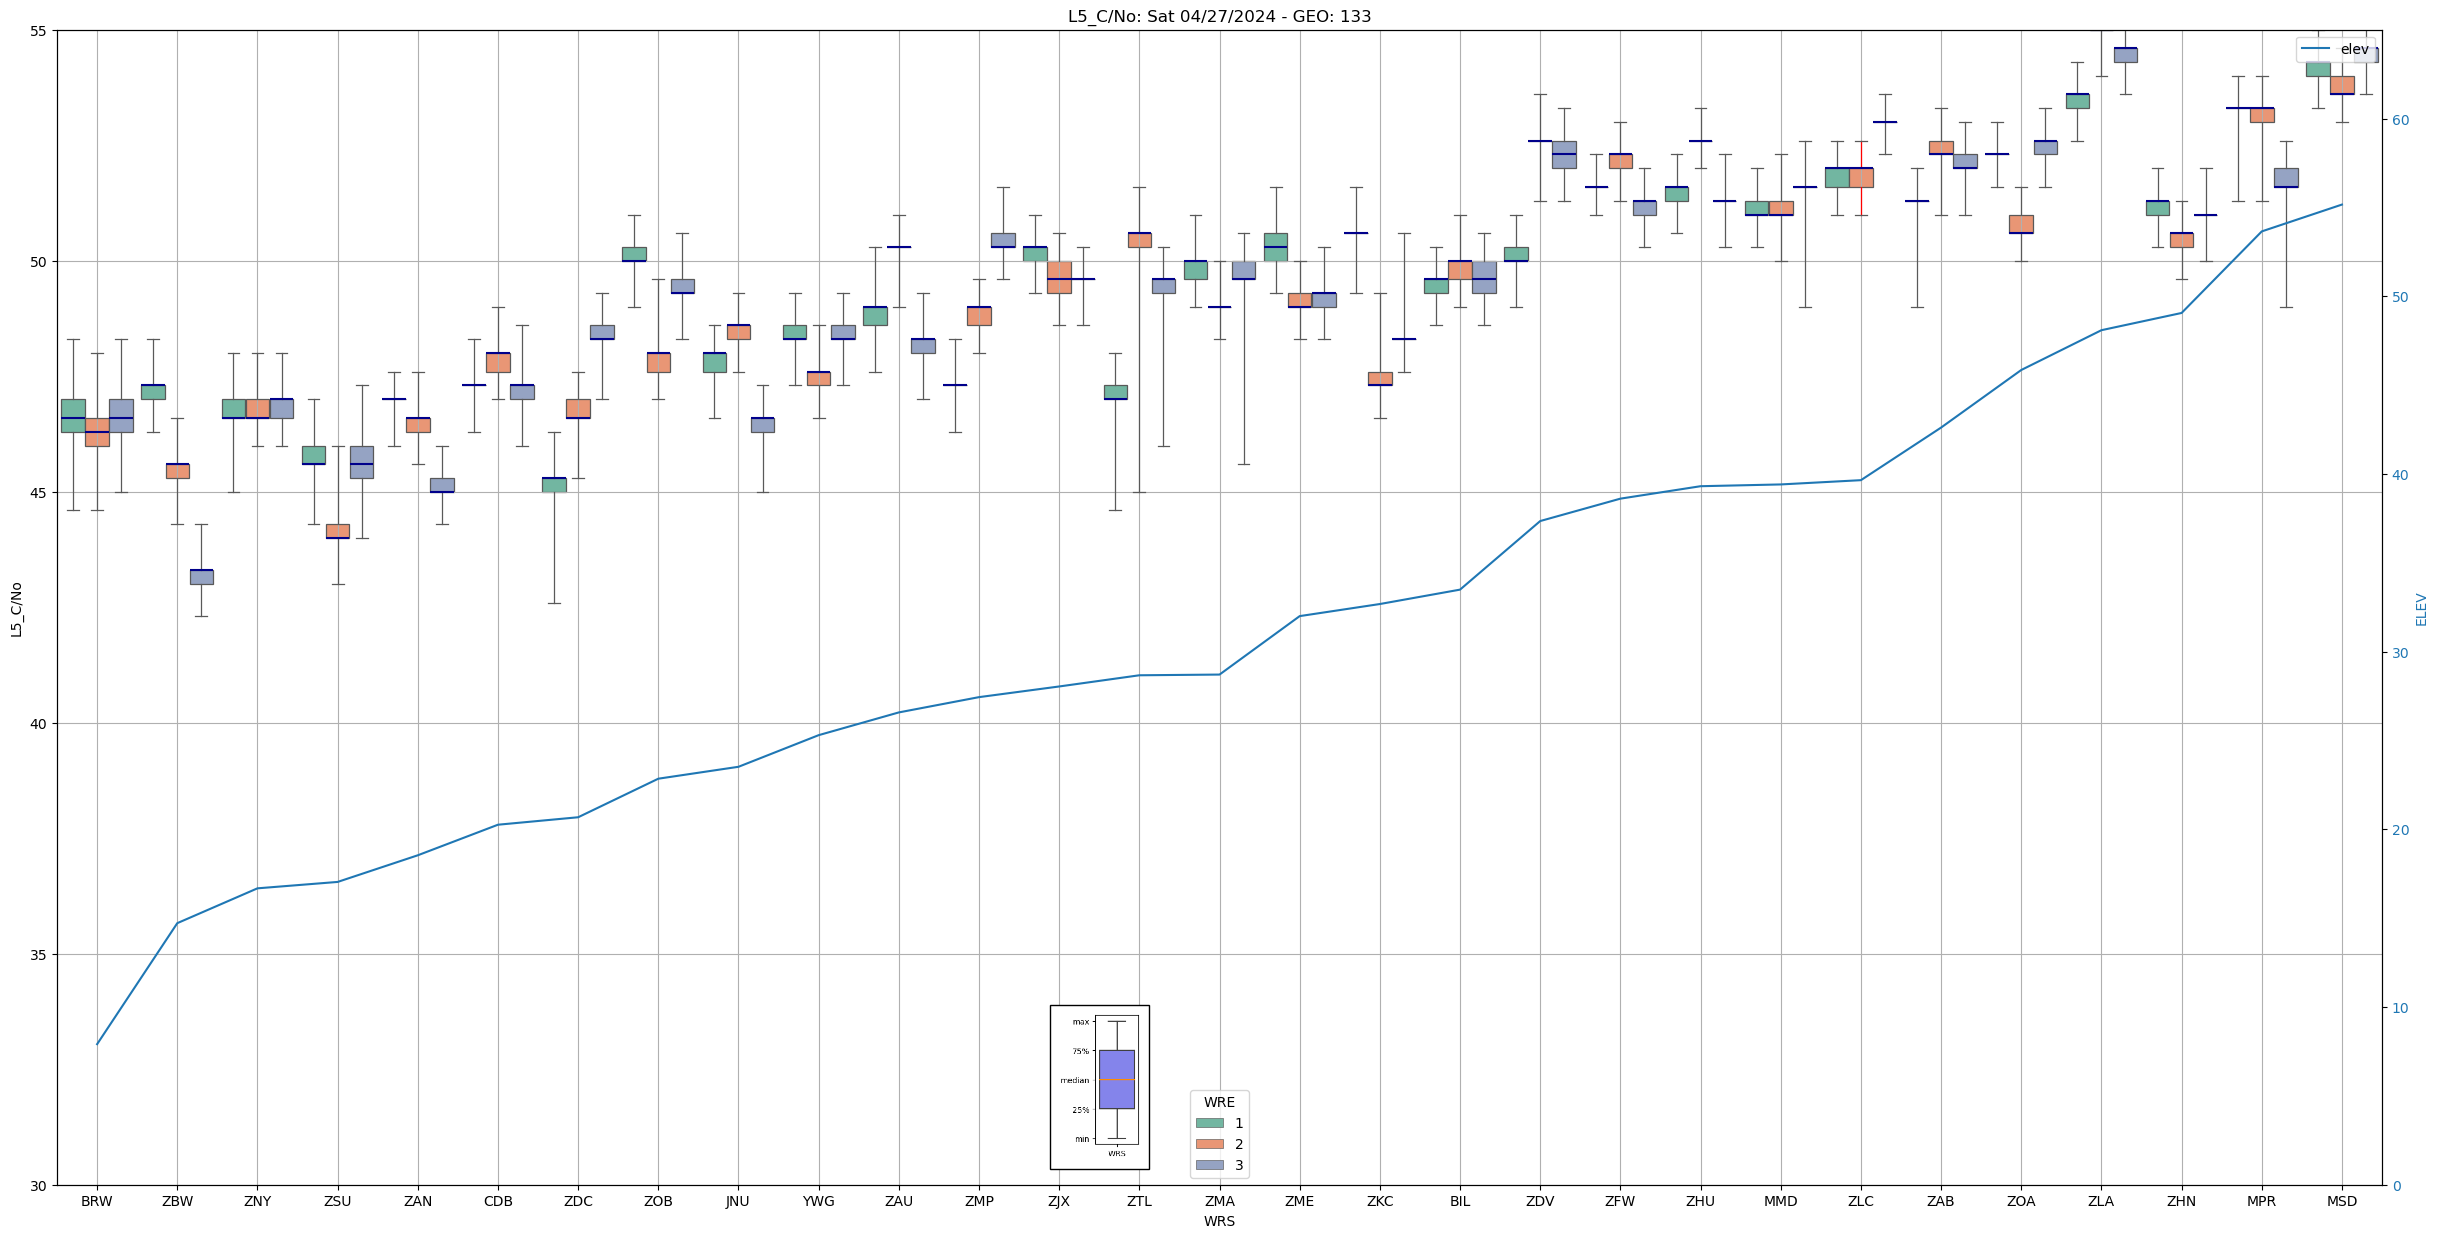Click the YWG x-axis label

[819, 1201]
